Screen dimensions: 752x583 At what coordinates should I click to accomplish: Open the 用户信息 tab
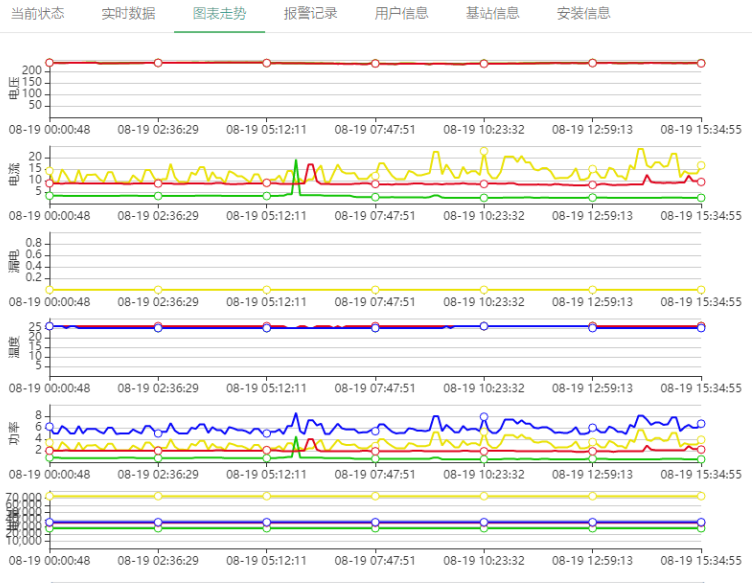click(401, 14)
